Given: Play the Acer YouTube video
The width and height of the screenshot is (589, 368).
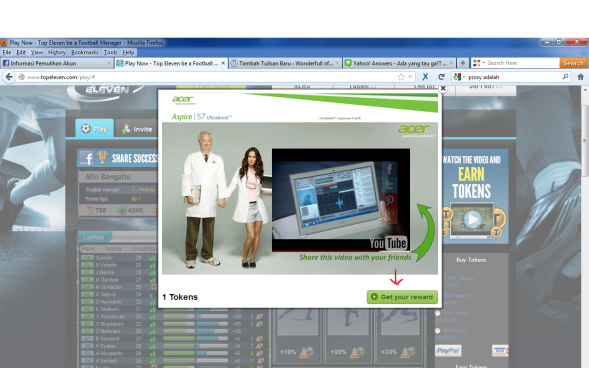Looking at the screenshot, I should 341,200.
